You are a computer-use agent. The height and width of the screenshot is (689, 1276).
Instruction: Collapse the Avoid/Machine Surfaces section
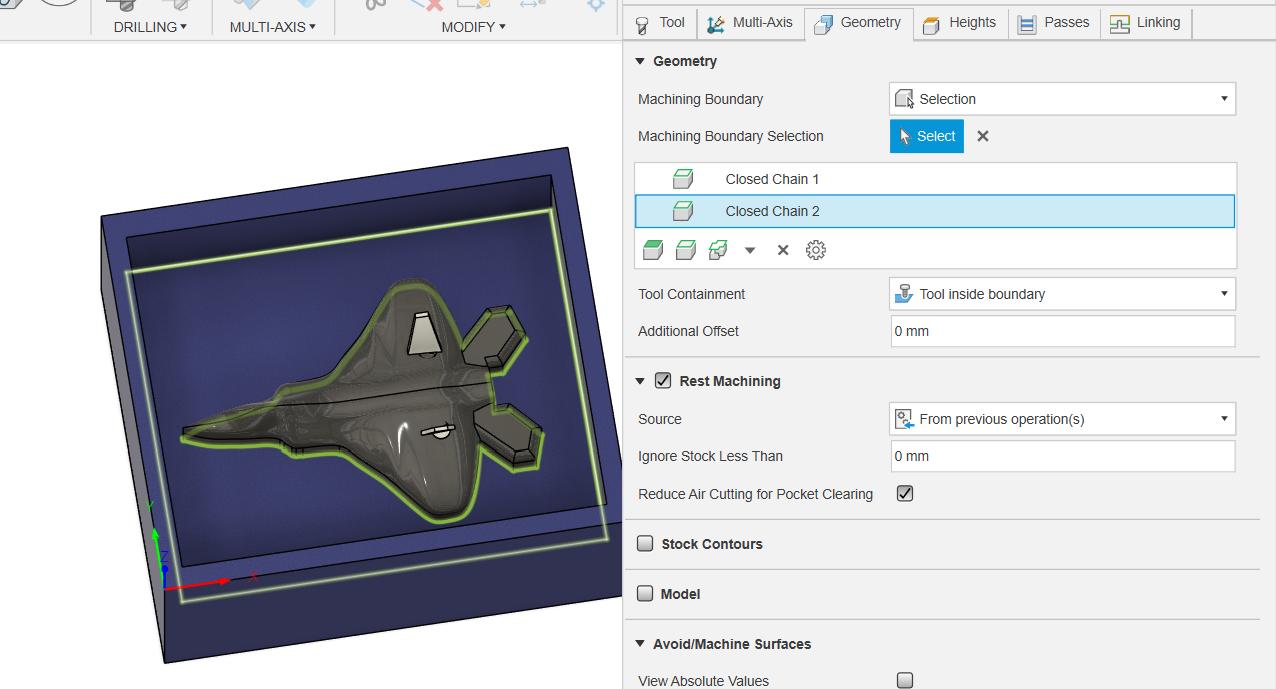click(640, 644)
